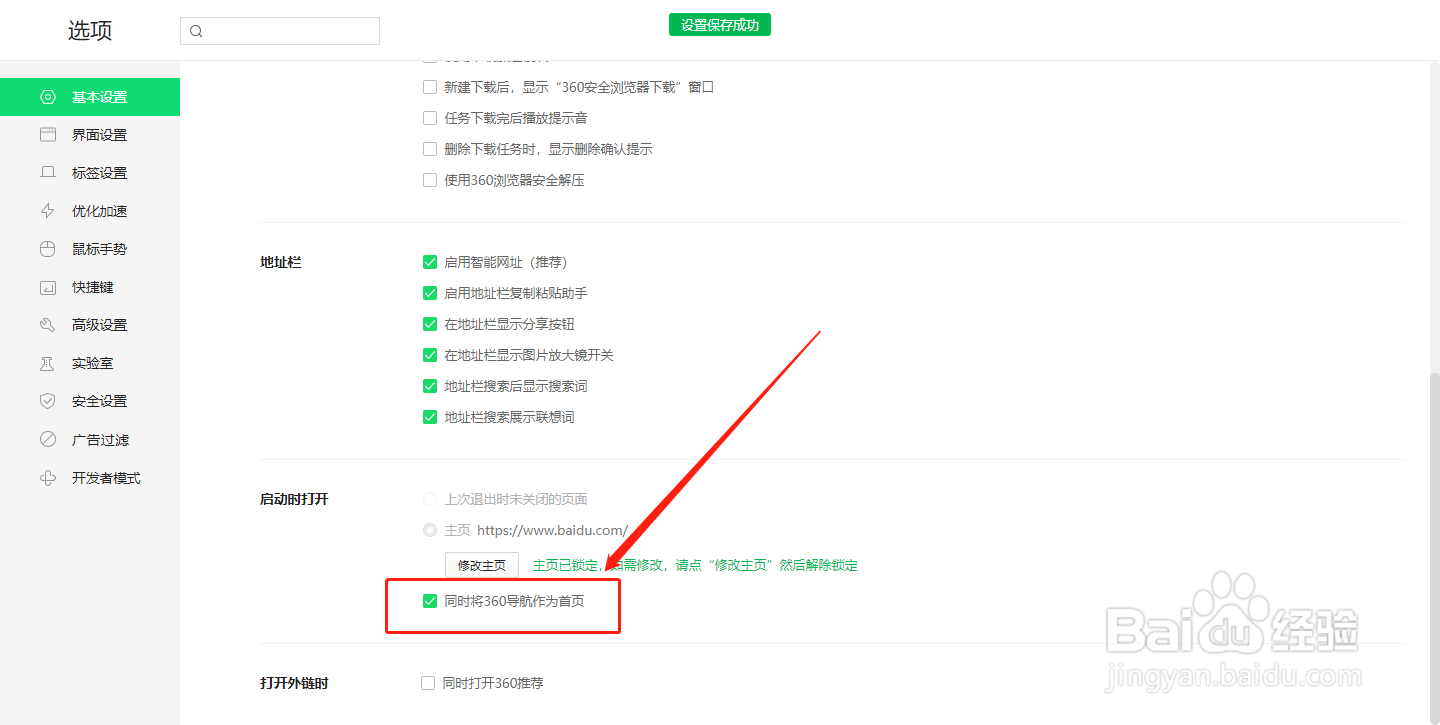Click the 界面设置 window icon
This screenshot has height=725, width=1440.
click(47, 135)
